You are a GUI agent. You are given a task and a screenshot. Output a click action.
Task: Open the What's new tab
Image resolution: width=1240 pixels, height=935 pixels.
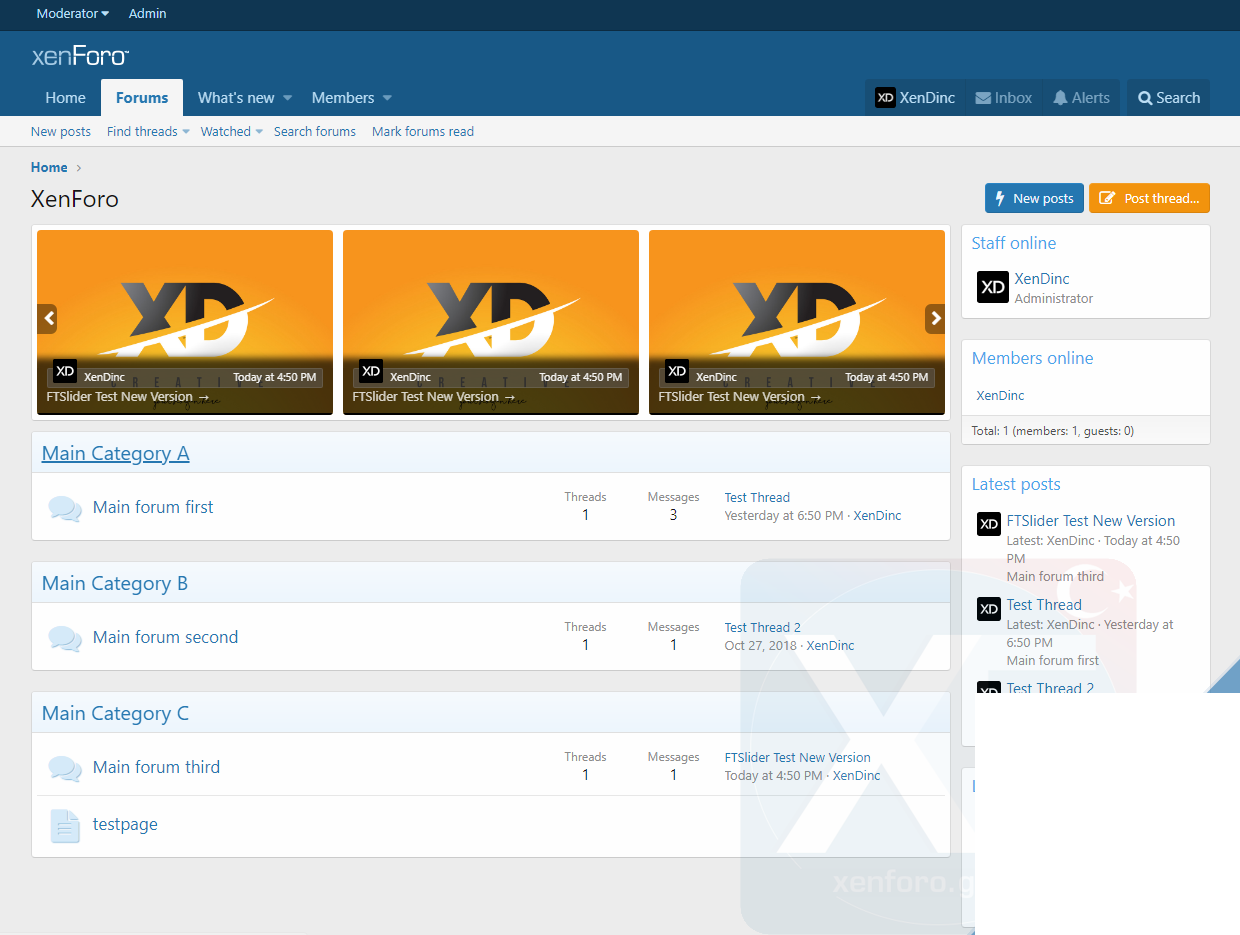point(236,98)
